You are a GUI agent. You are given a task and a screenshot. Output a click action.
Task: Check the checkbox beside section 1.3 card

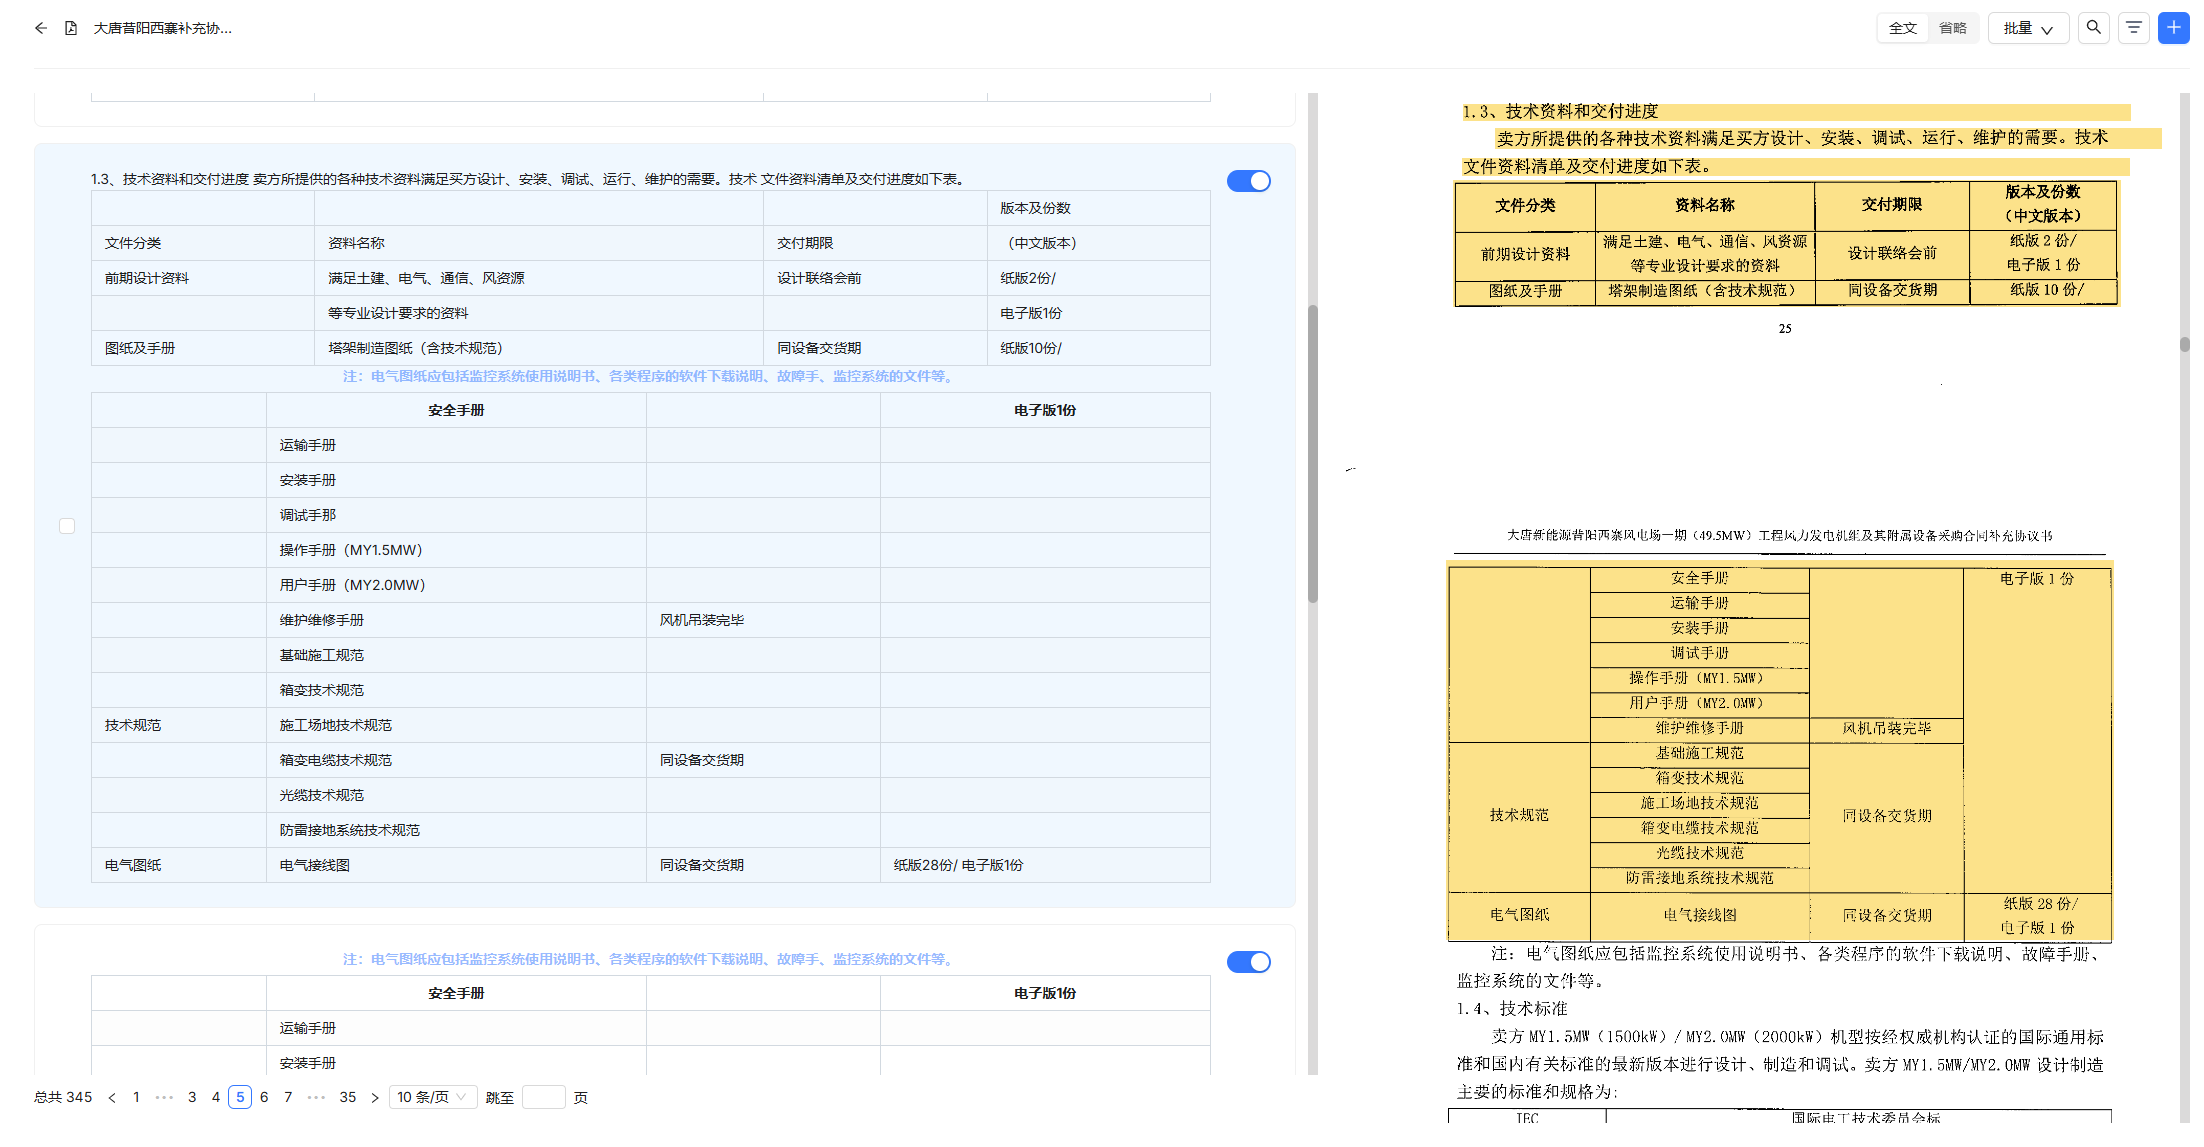pyautogui.click(x=67, y=526)
